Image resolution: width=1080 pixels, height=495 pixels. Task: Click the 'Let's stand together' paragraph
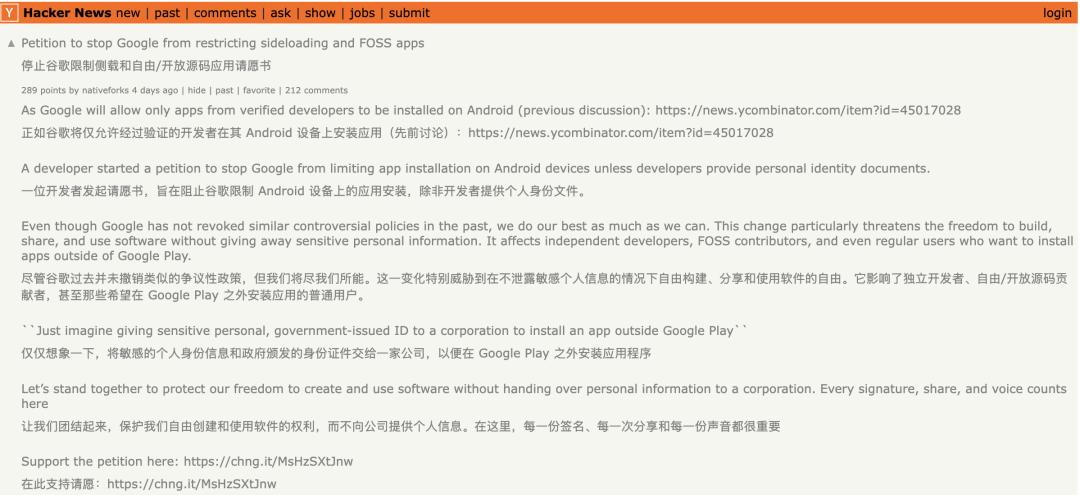[544, 397]
